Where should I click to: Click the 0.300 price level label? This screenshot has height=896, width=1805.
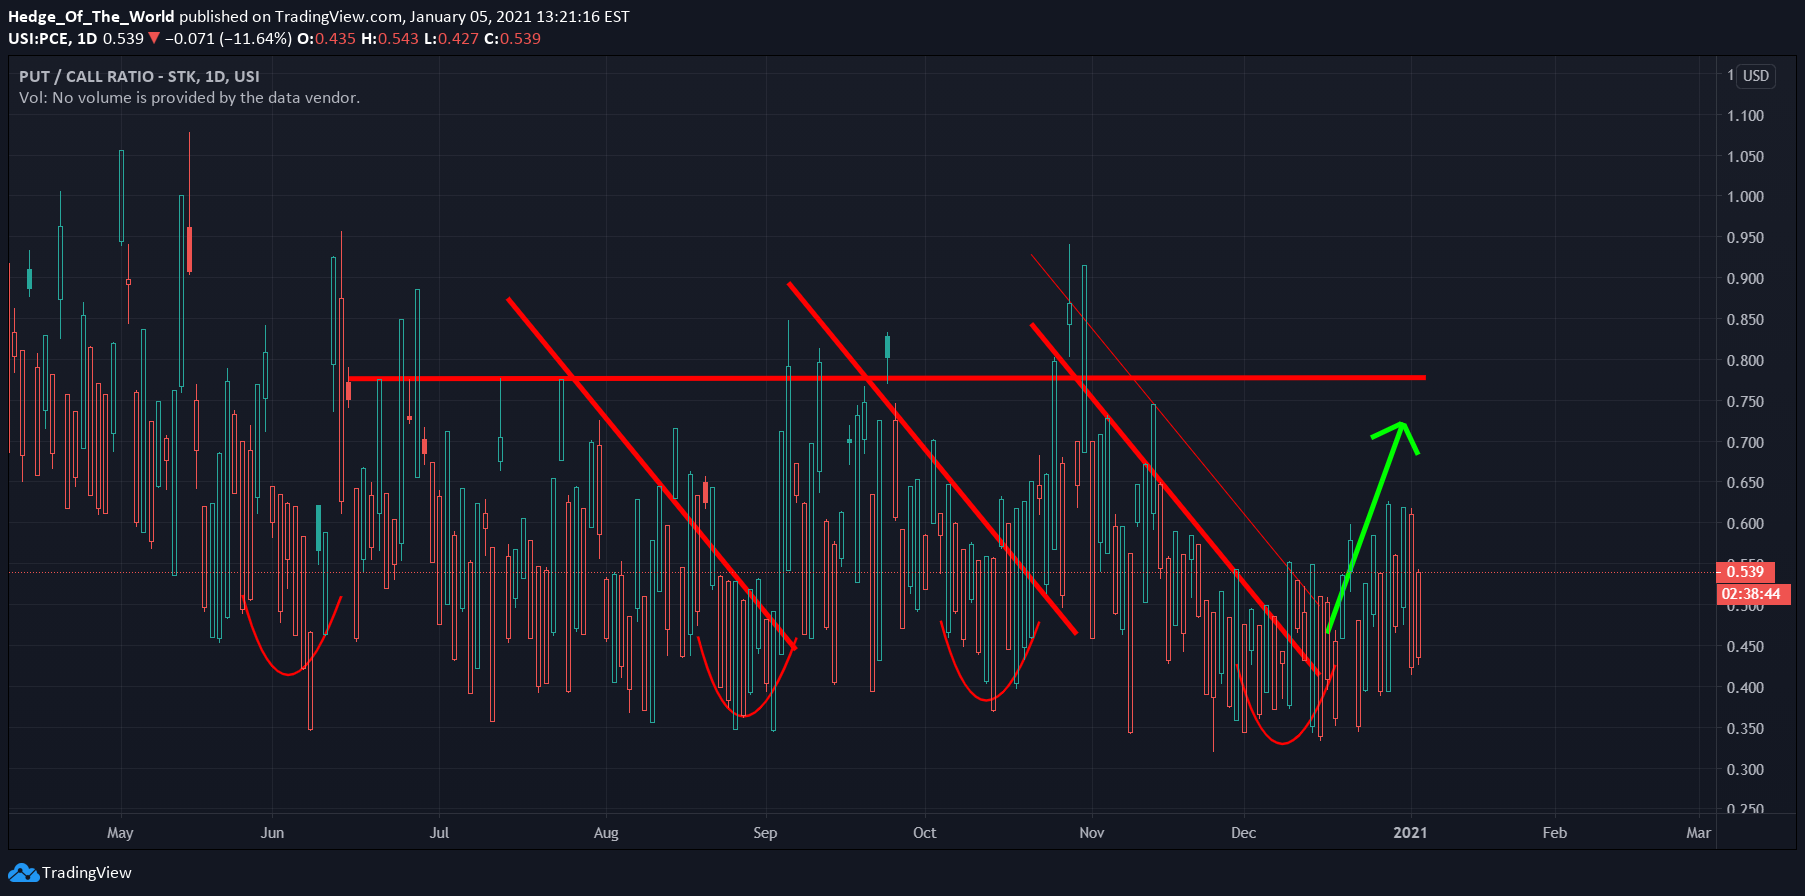click(x=1745, y=770)
